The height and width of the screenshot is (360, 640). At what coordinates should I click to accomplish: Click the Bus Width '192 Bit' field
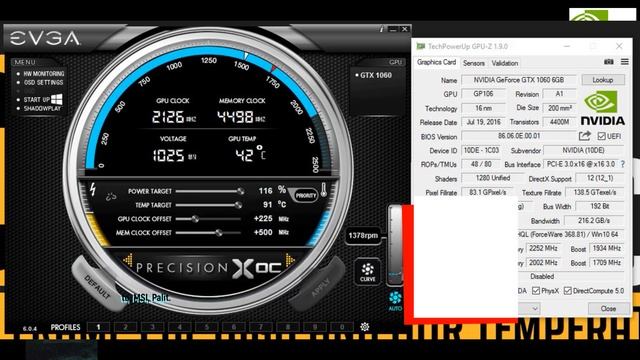600,206
